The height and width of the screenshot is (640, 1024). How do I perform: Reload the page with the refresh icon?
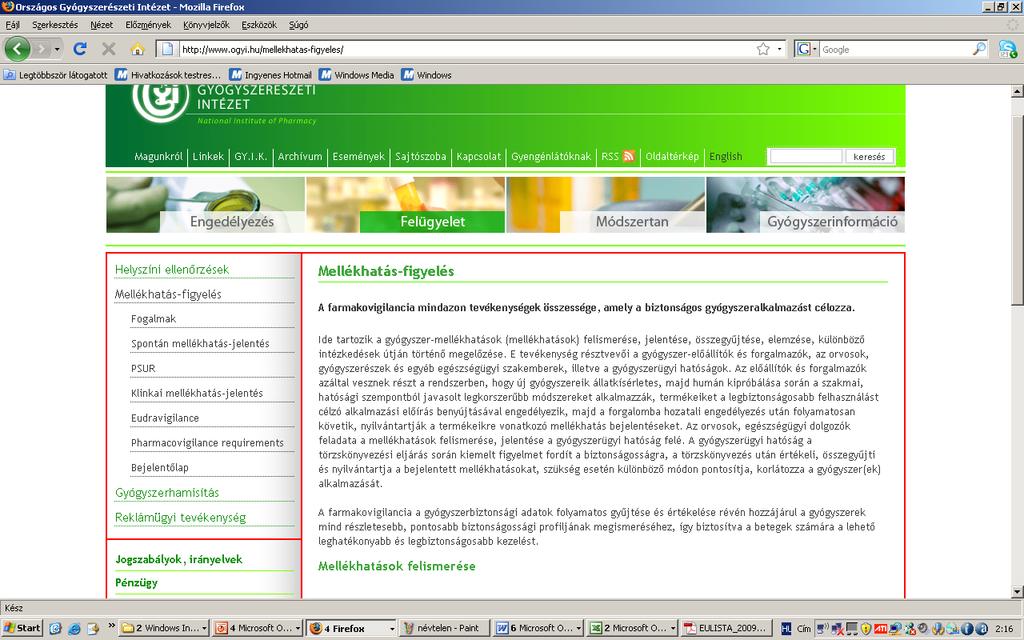80,49
